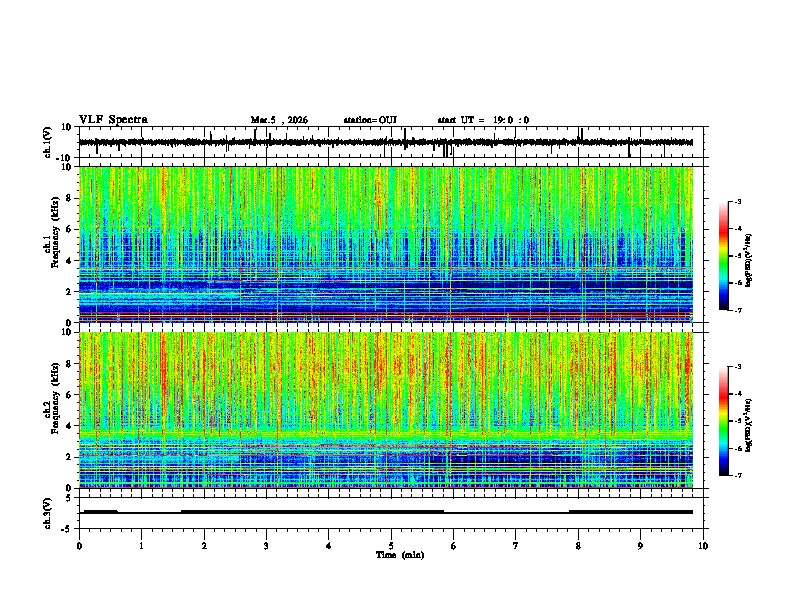Click the '8' frequency tick on ch.1 spectrogram

69,198
